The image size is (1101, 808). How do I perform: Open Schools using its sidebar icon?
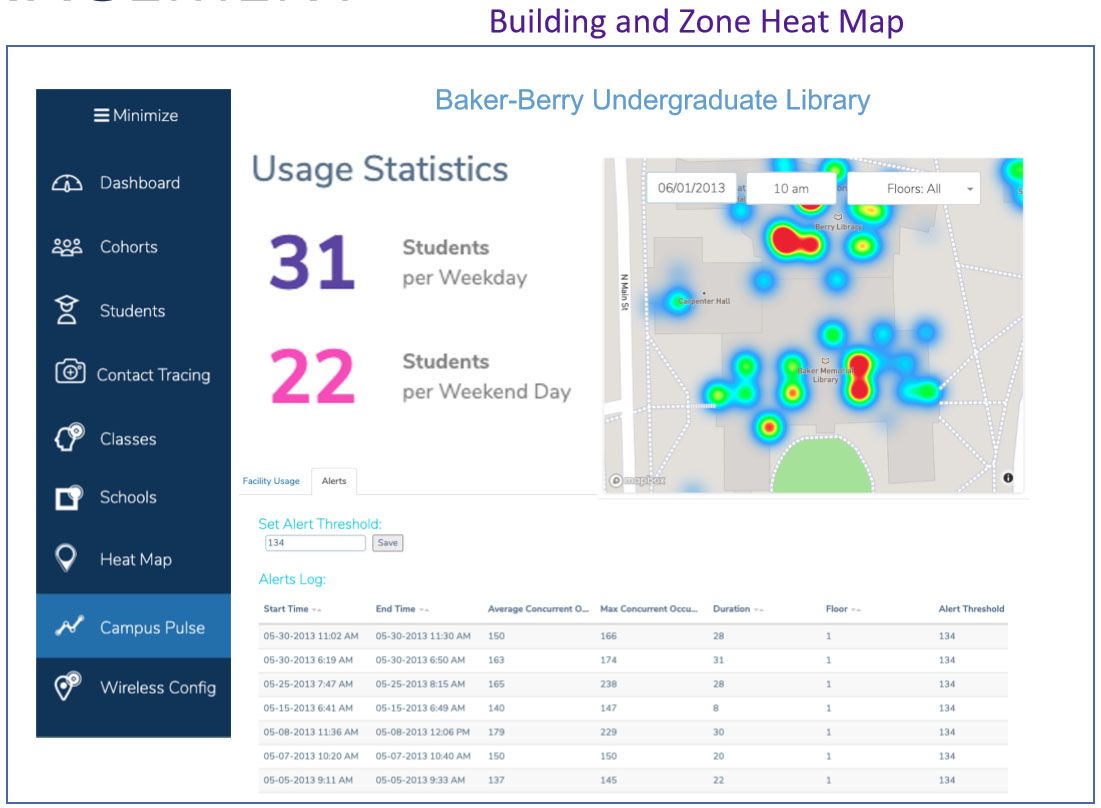point(67,498)
